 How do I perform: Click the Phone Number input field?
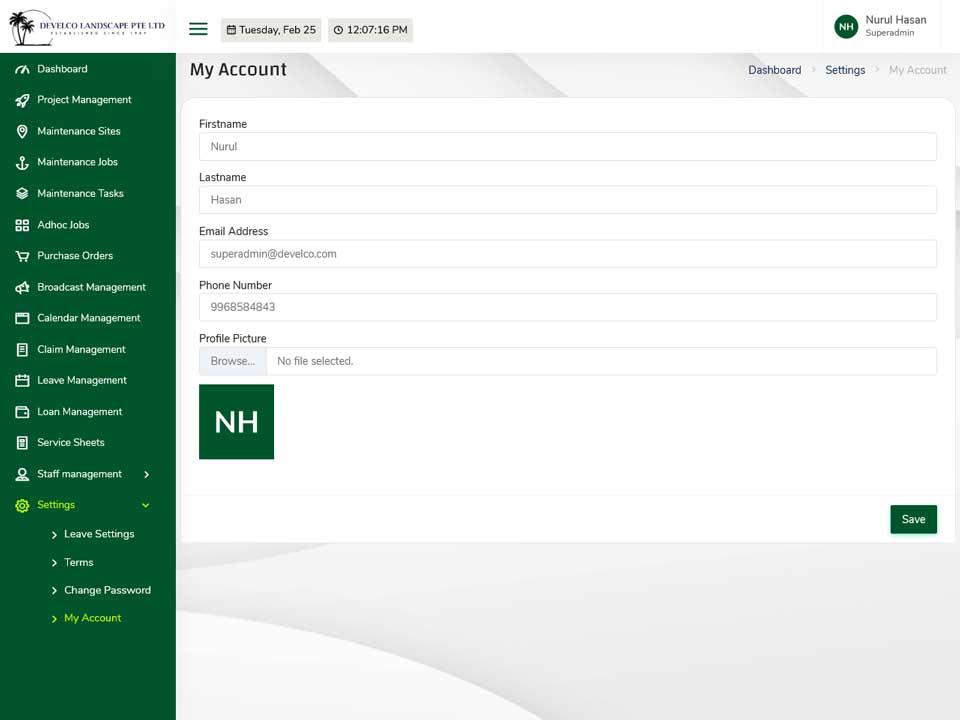tap(567, 307)
